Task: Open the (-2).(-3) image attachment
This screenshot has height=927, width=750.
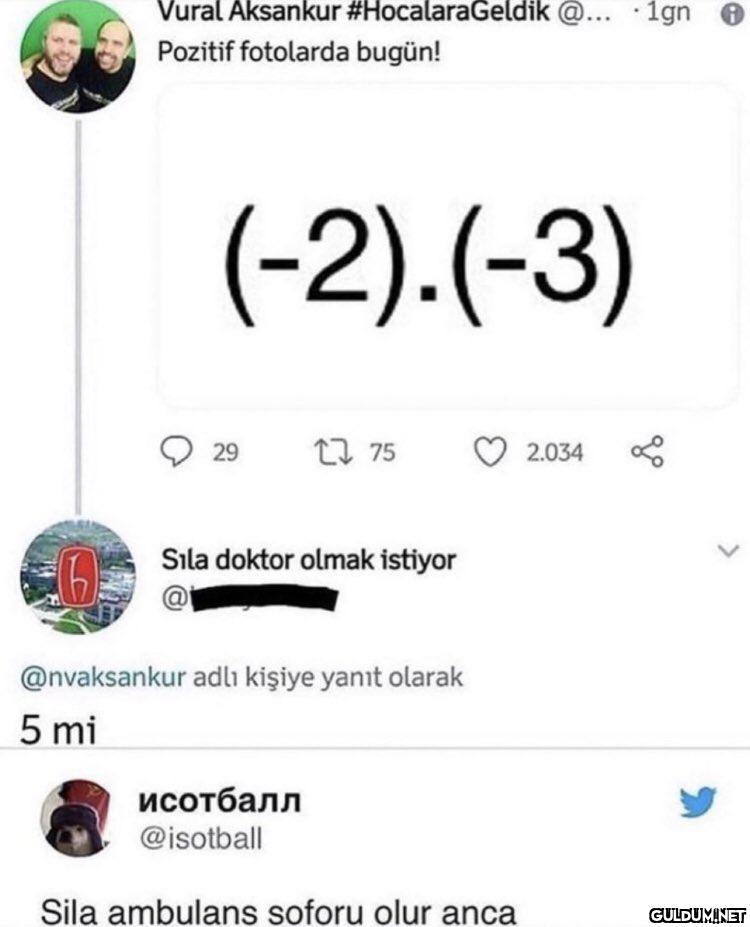Action: [x=448, y=247]
